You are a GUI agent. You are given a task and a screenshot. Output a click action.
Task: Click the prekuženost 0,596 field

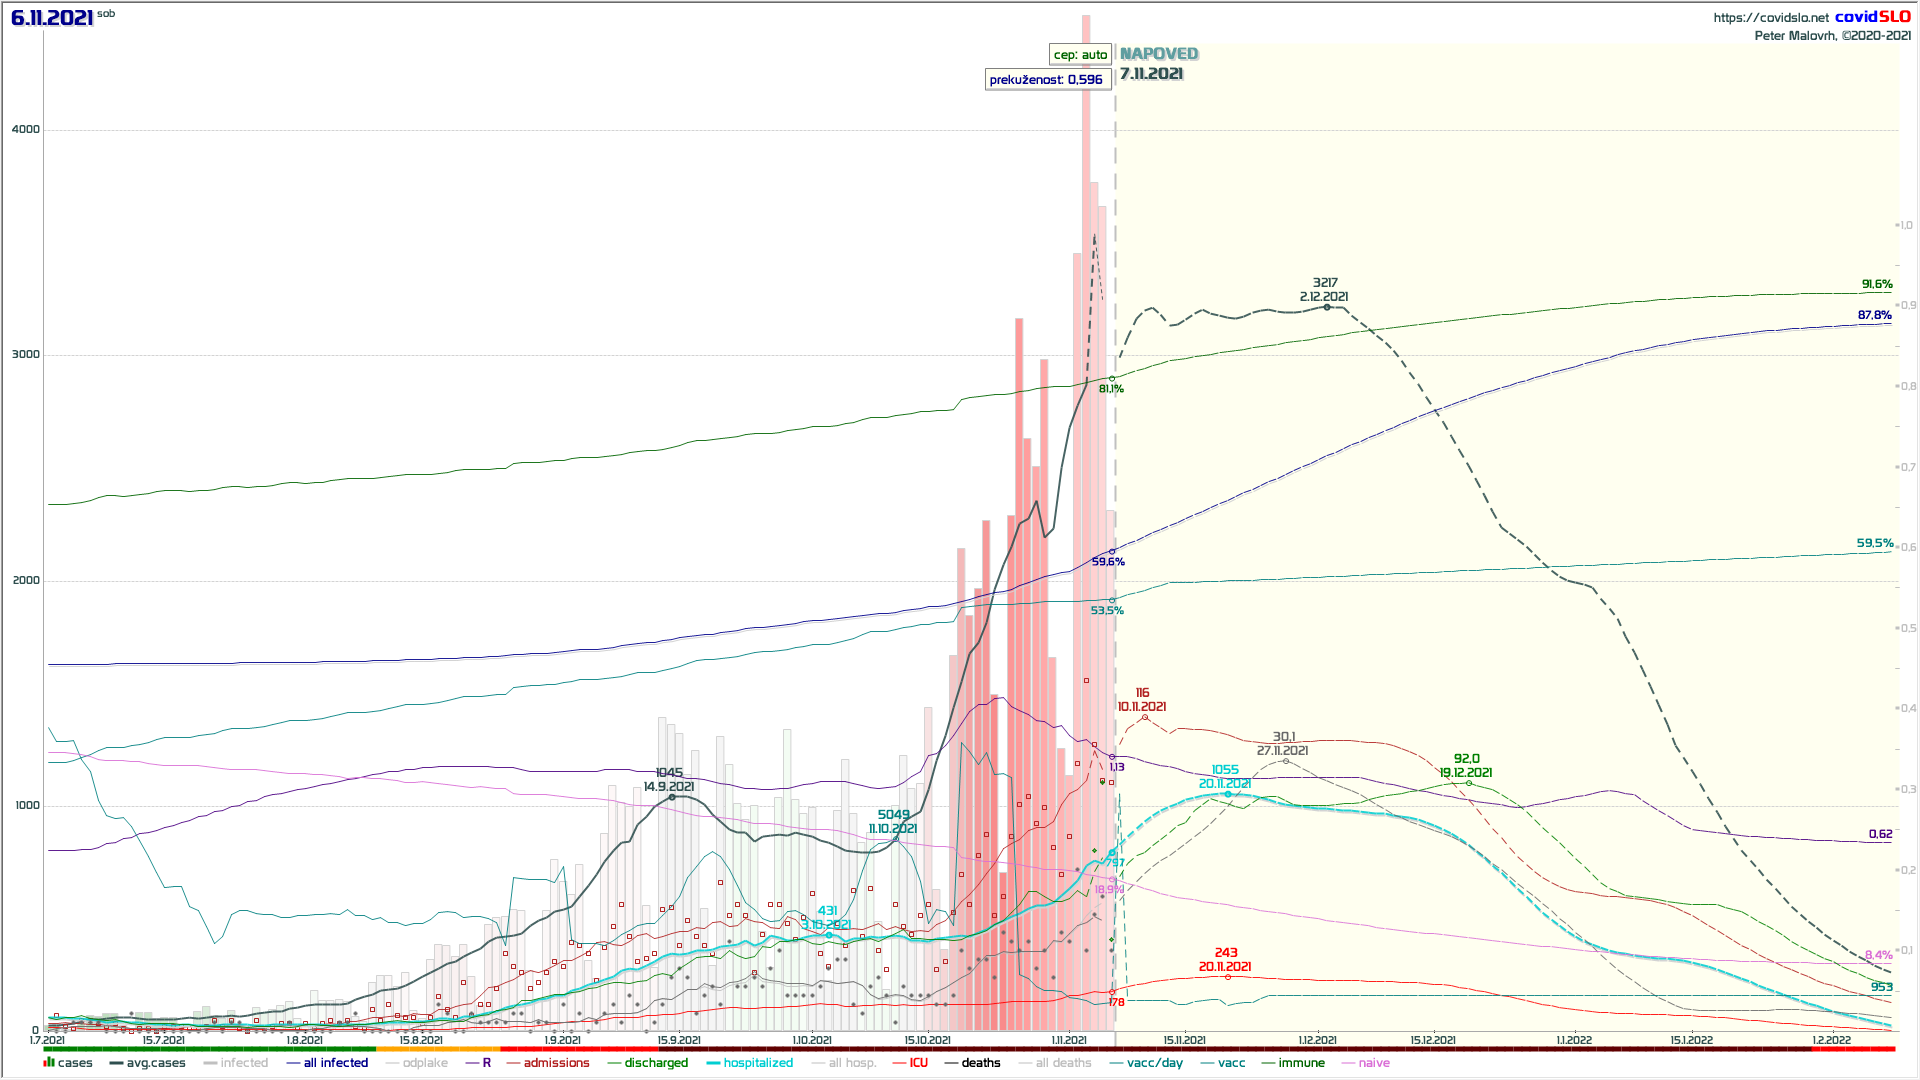click(x=1047, y=80)
